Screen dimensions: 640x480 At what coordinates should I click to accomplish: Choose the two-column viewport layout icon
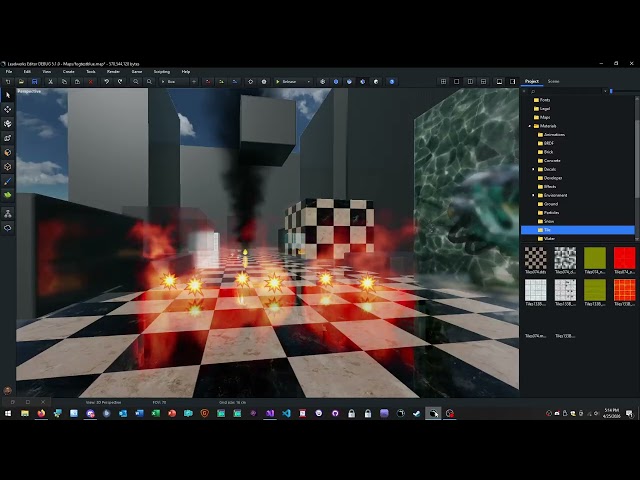[x=470, y=82]
